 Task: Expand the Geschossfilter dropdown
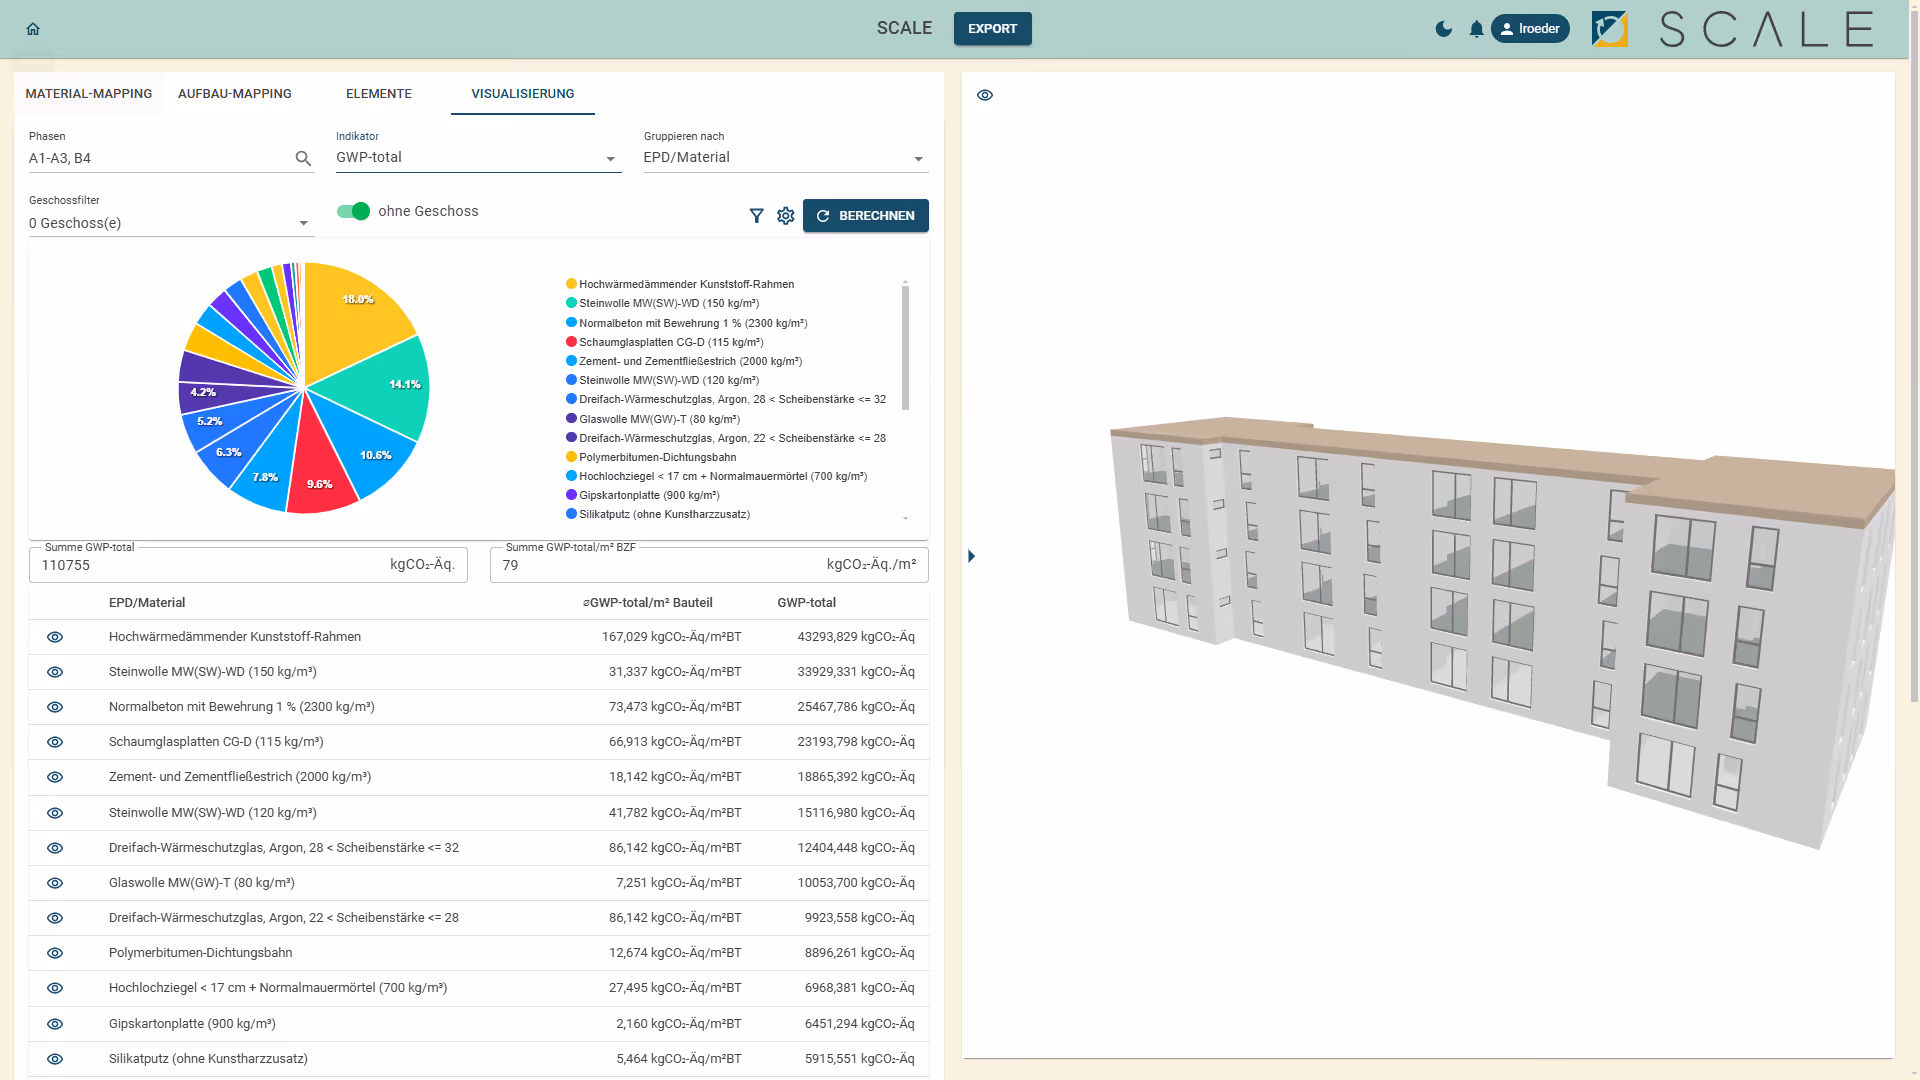tap(170, 223)
